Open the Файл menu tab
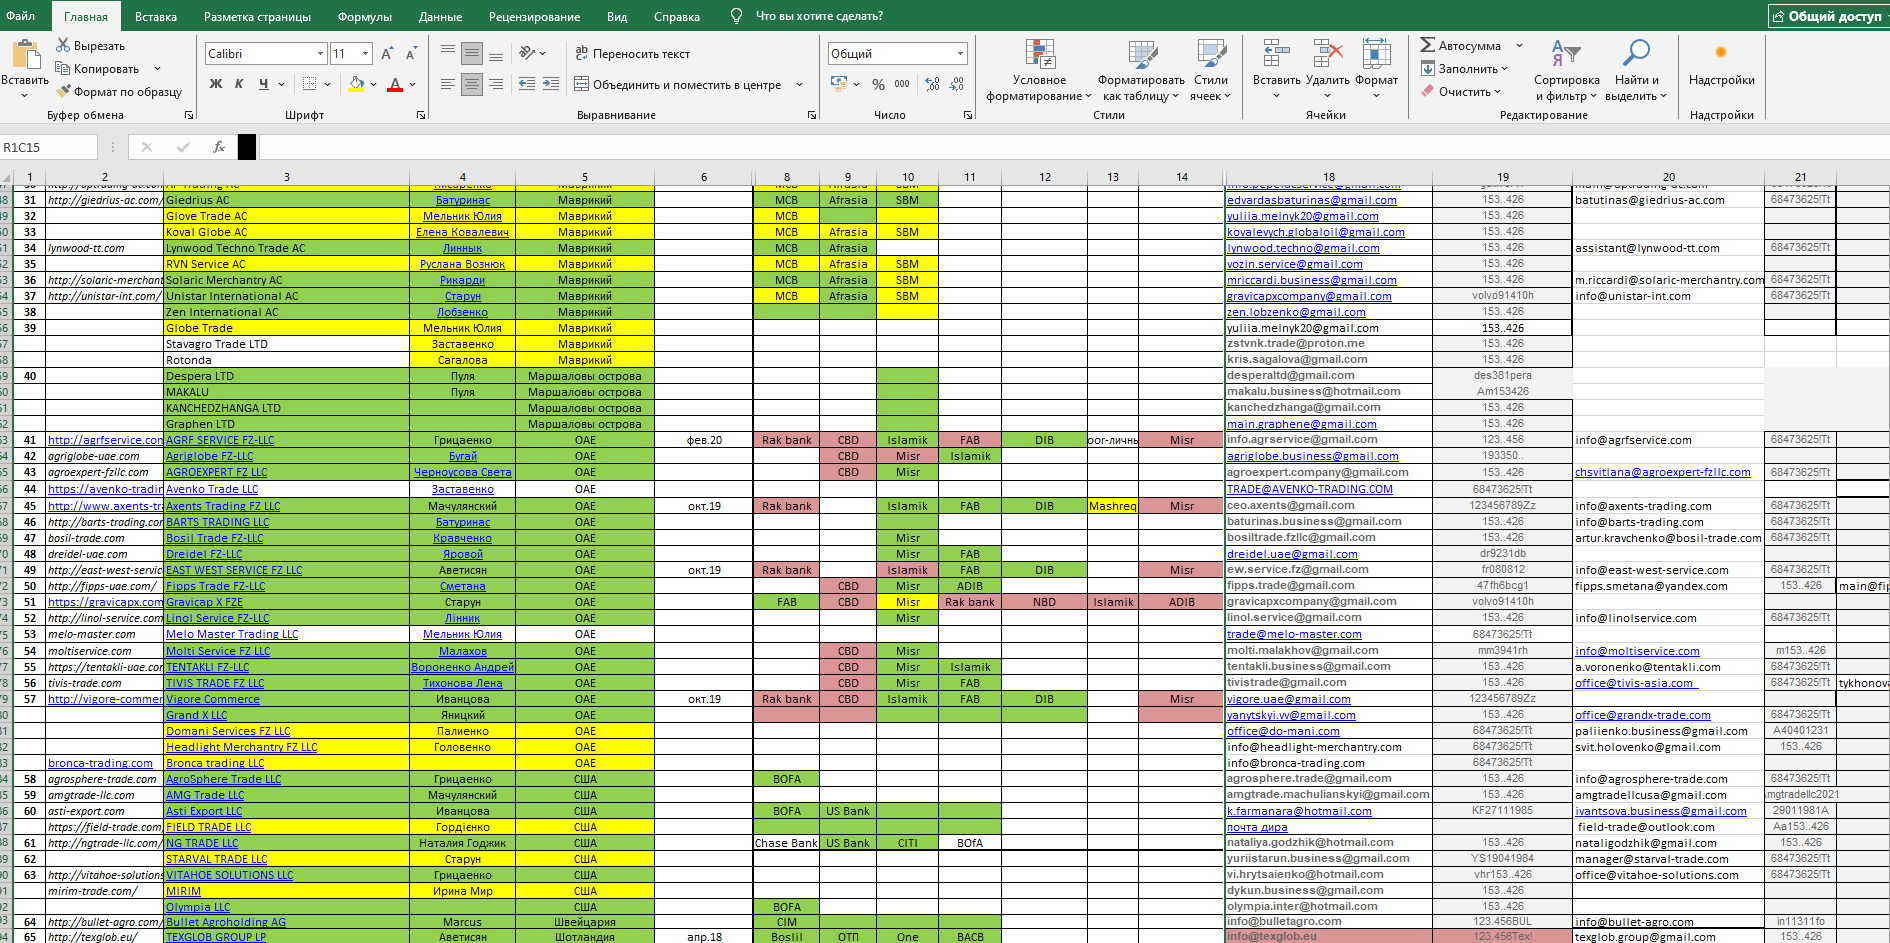 [x=20, y=16]
